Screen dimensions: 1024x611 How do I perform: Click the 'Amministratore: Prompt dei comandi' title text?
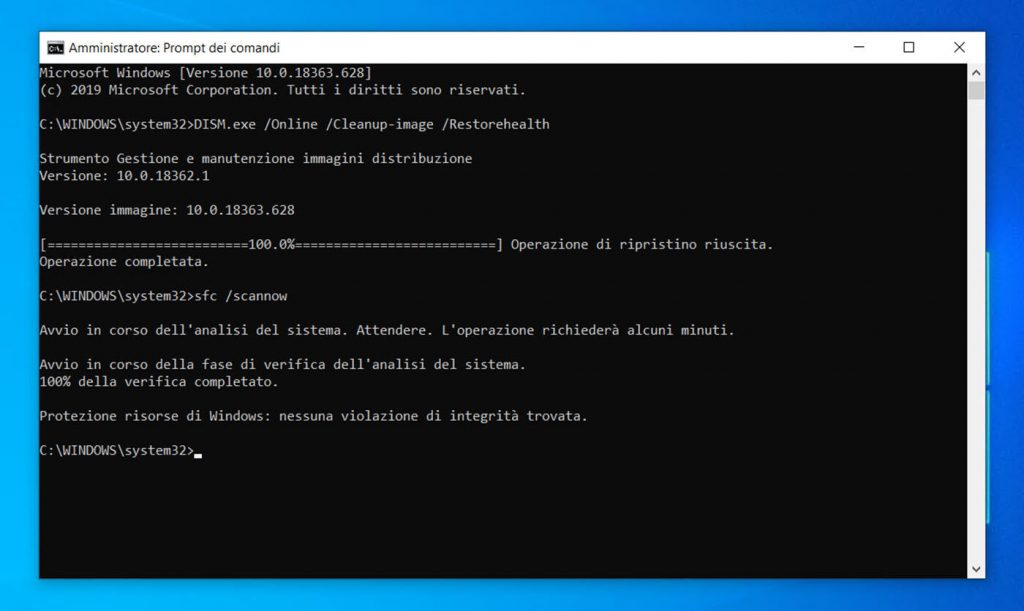point(174,48)
